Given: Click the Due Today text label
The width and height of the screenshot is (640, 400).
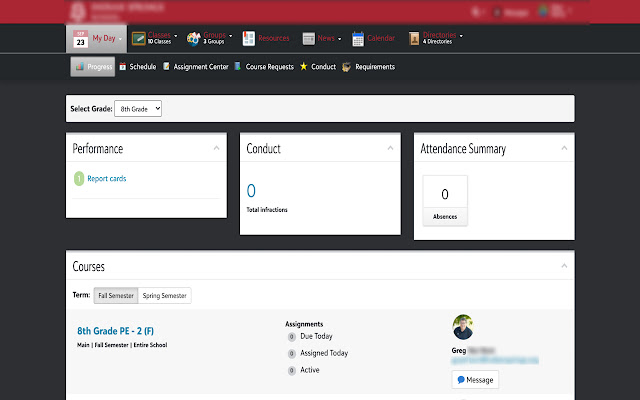Looking at the screenshot, I should [x=316, y=336].
